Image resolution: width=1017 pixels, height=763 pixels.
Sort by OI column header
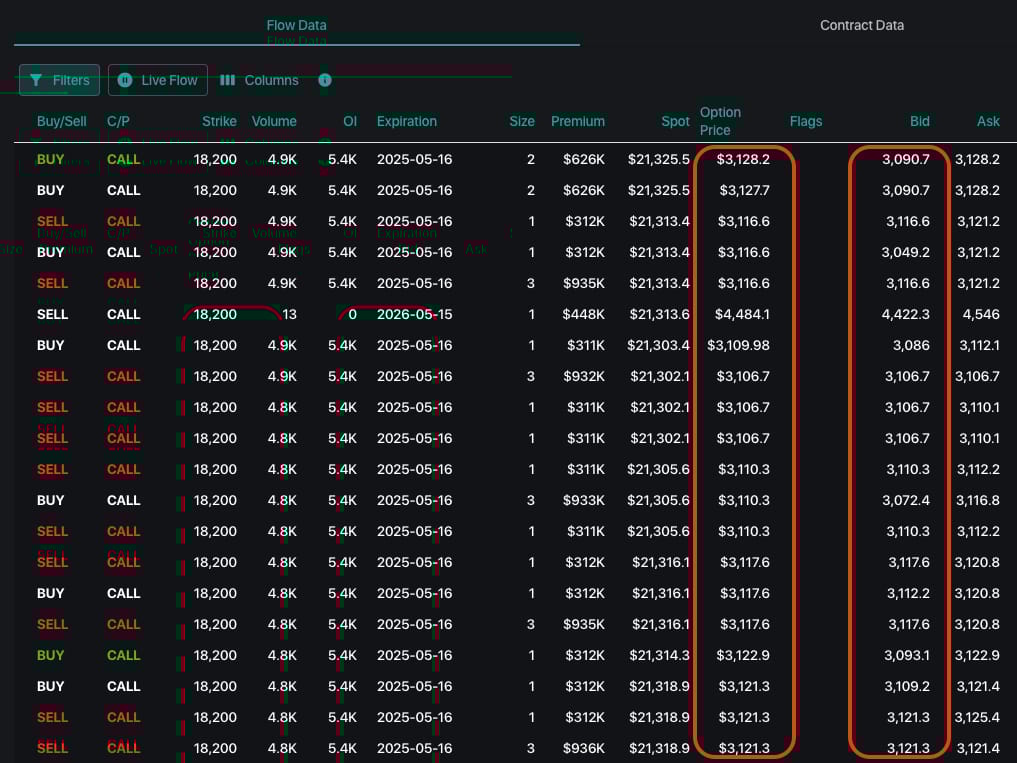[350, 121]
